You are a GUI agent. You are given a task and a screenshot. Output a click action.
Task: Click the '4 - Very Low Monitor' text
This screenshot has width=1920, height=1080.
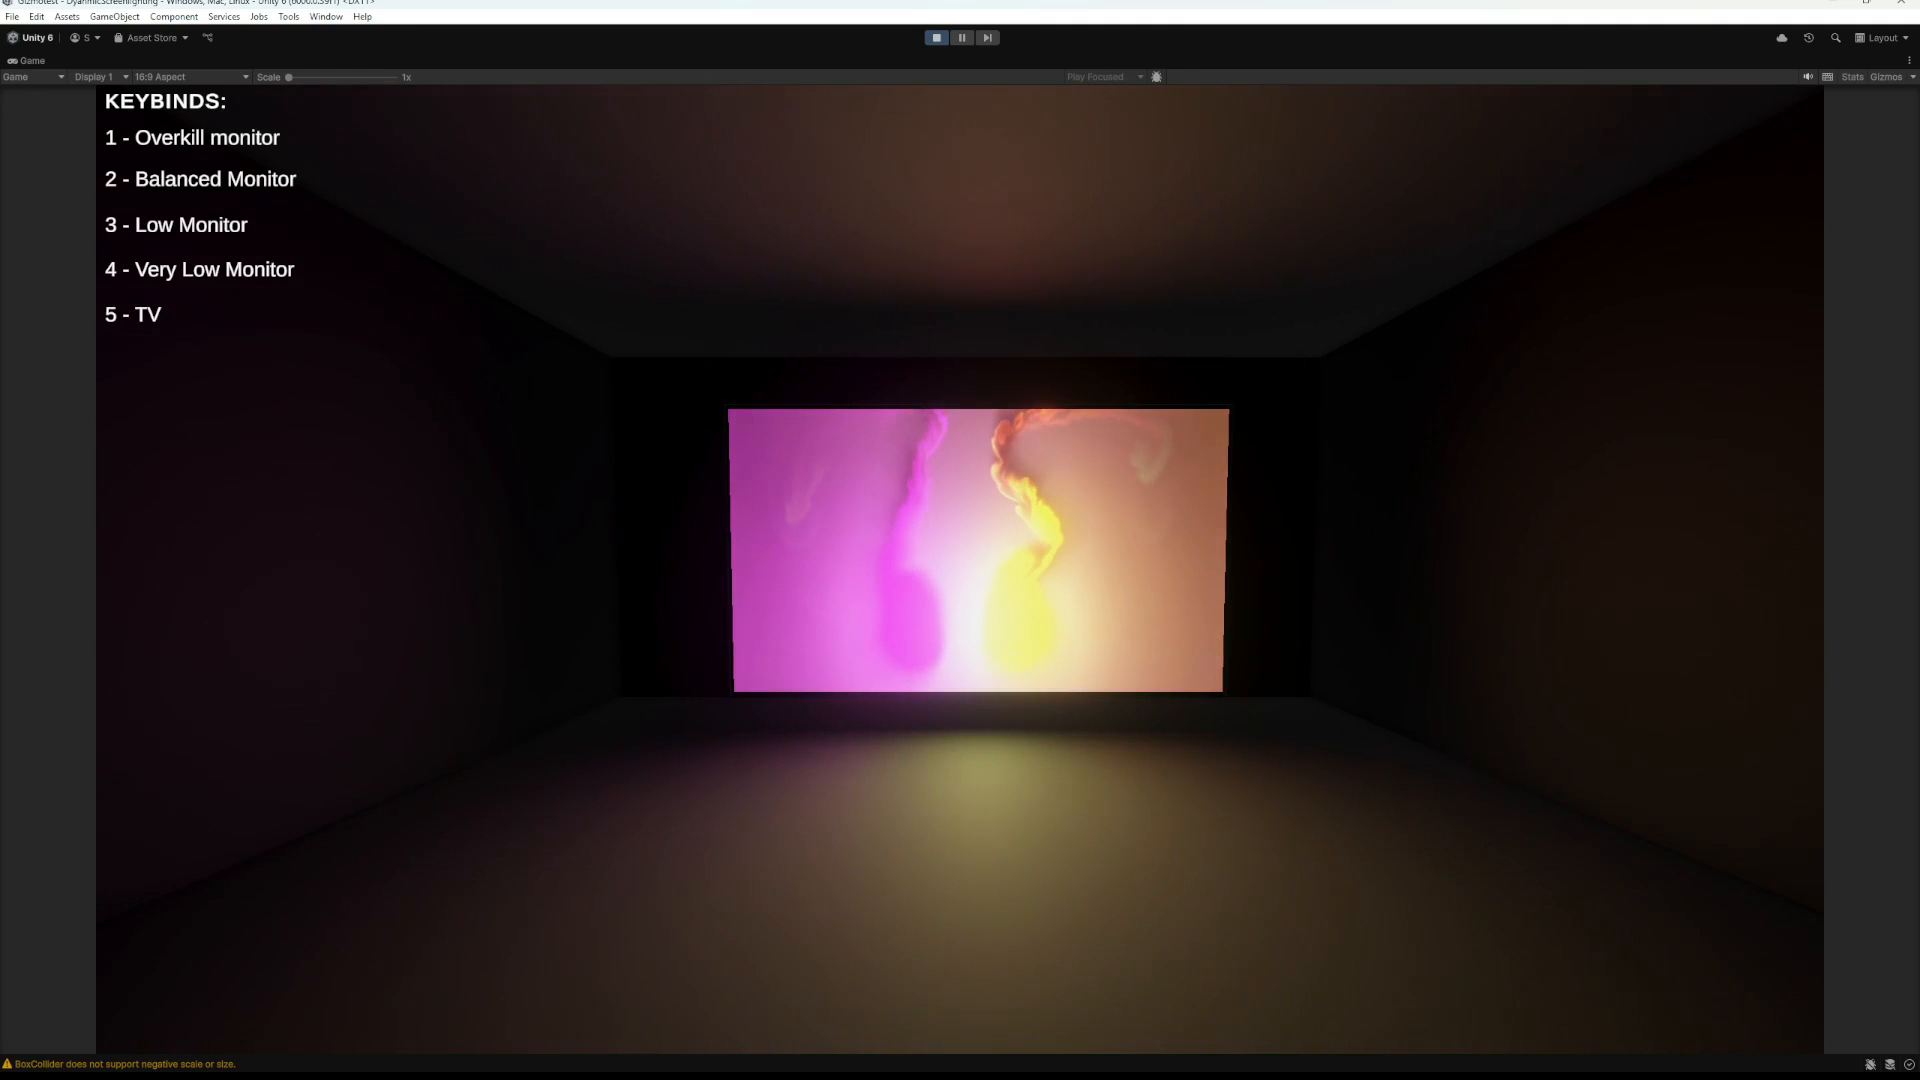click(199, 270)
